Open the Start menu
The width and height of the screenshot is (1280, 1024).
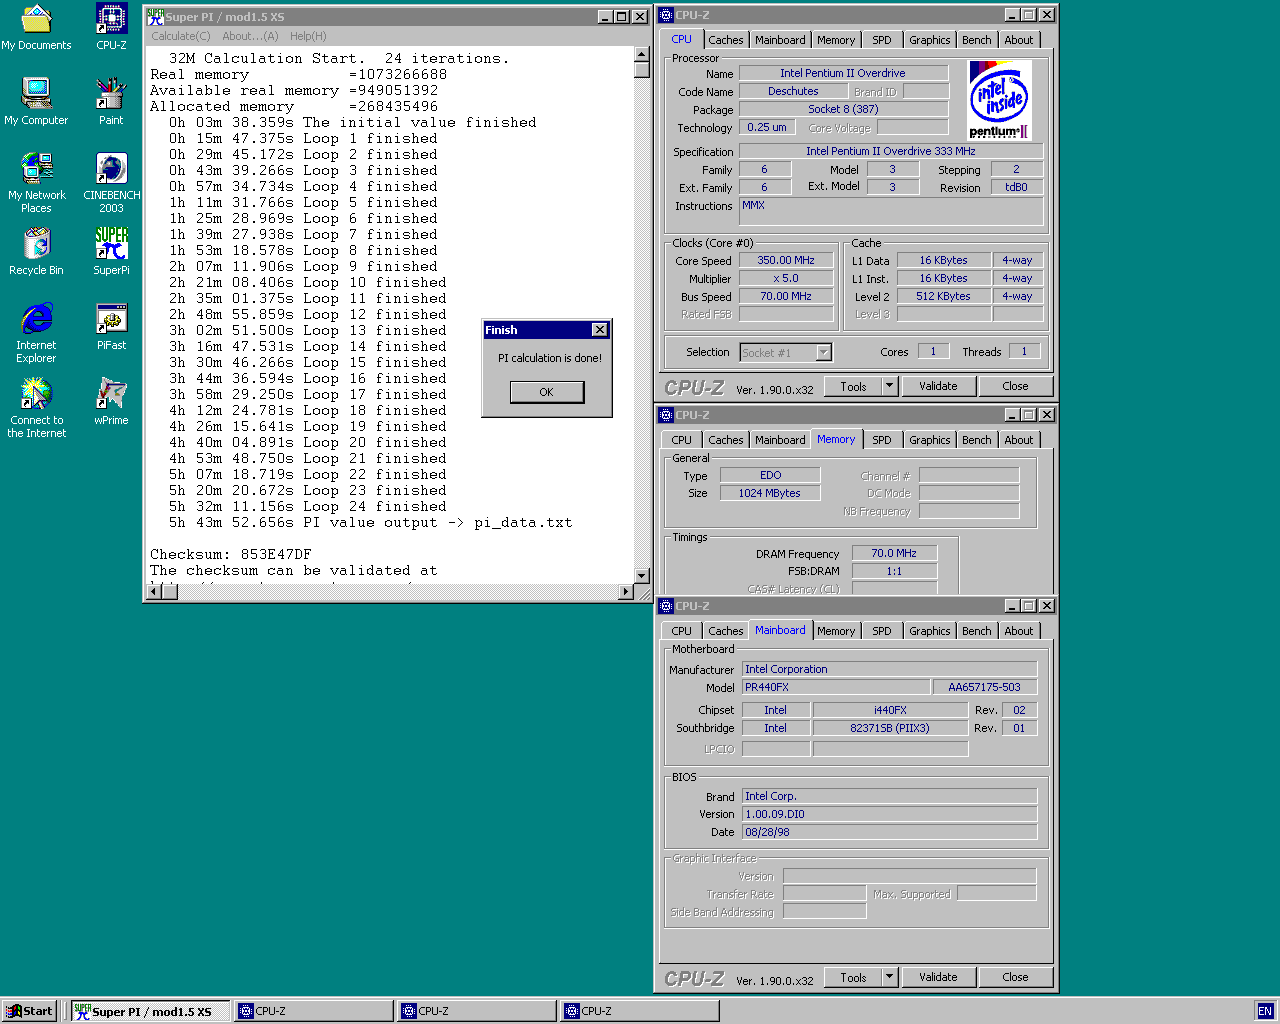point(29,1011)
